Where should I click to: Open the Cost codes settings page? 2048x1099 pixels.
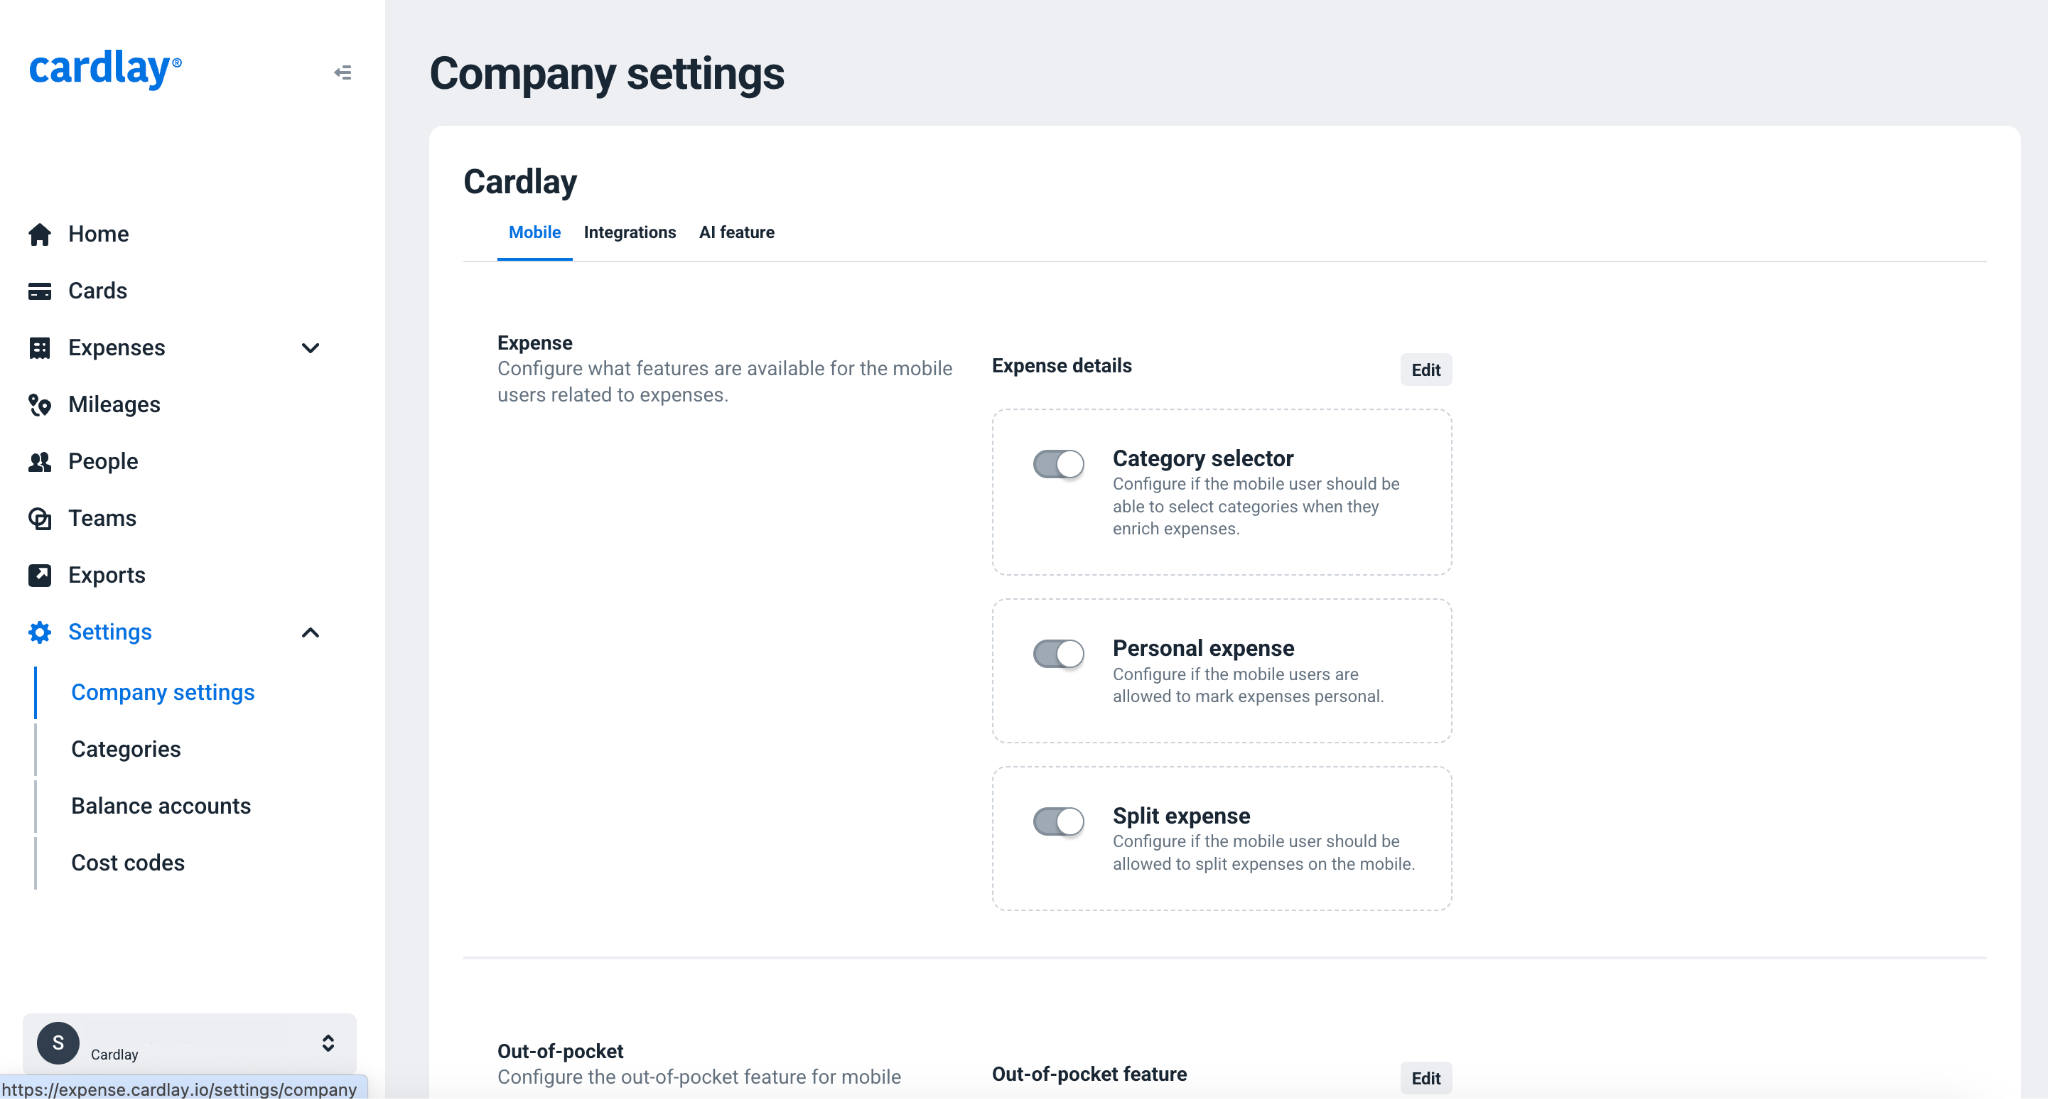coord(128,863)
